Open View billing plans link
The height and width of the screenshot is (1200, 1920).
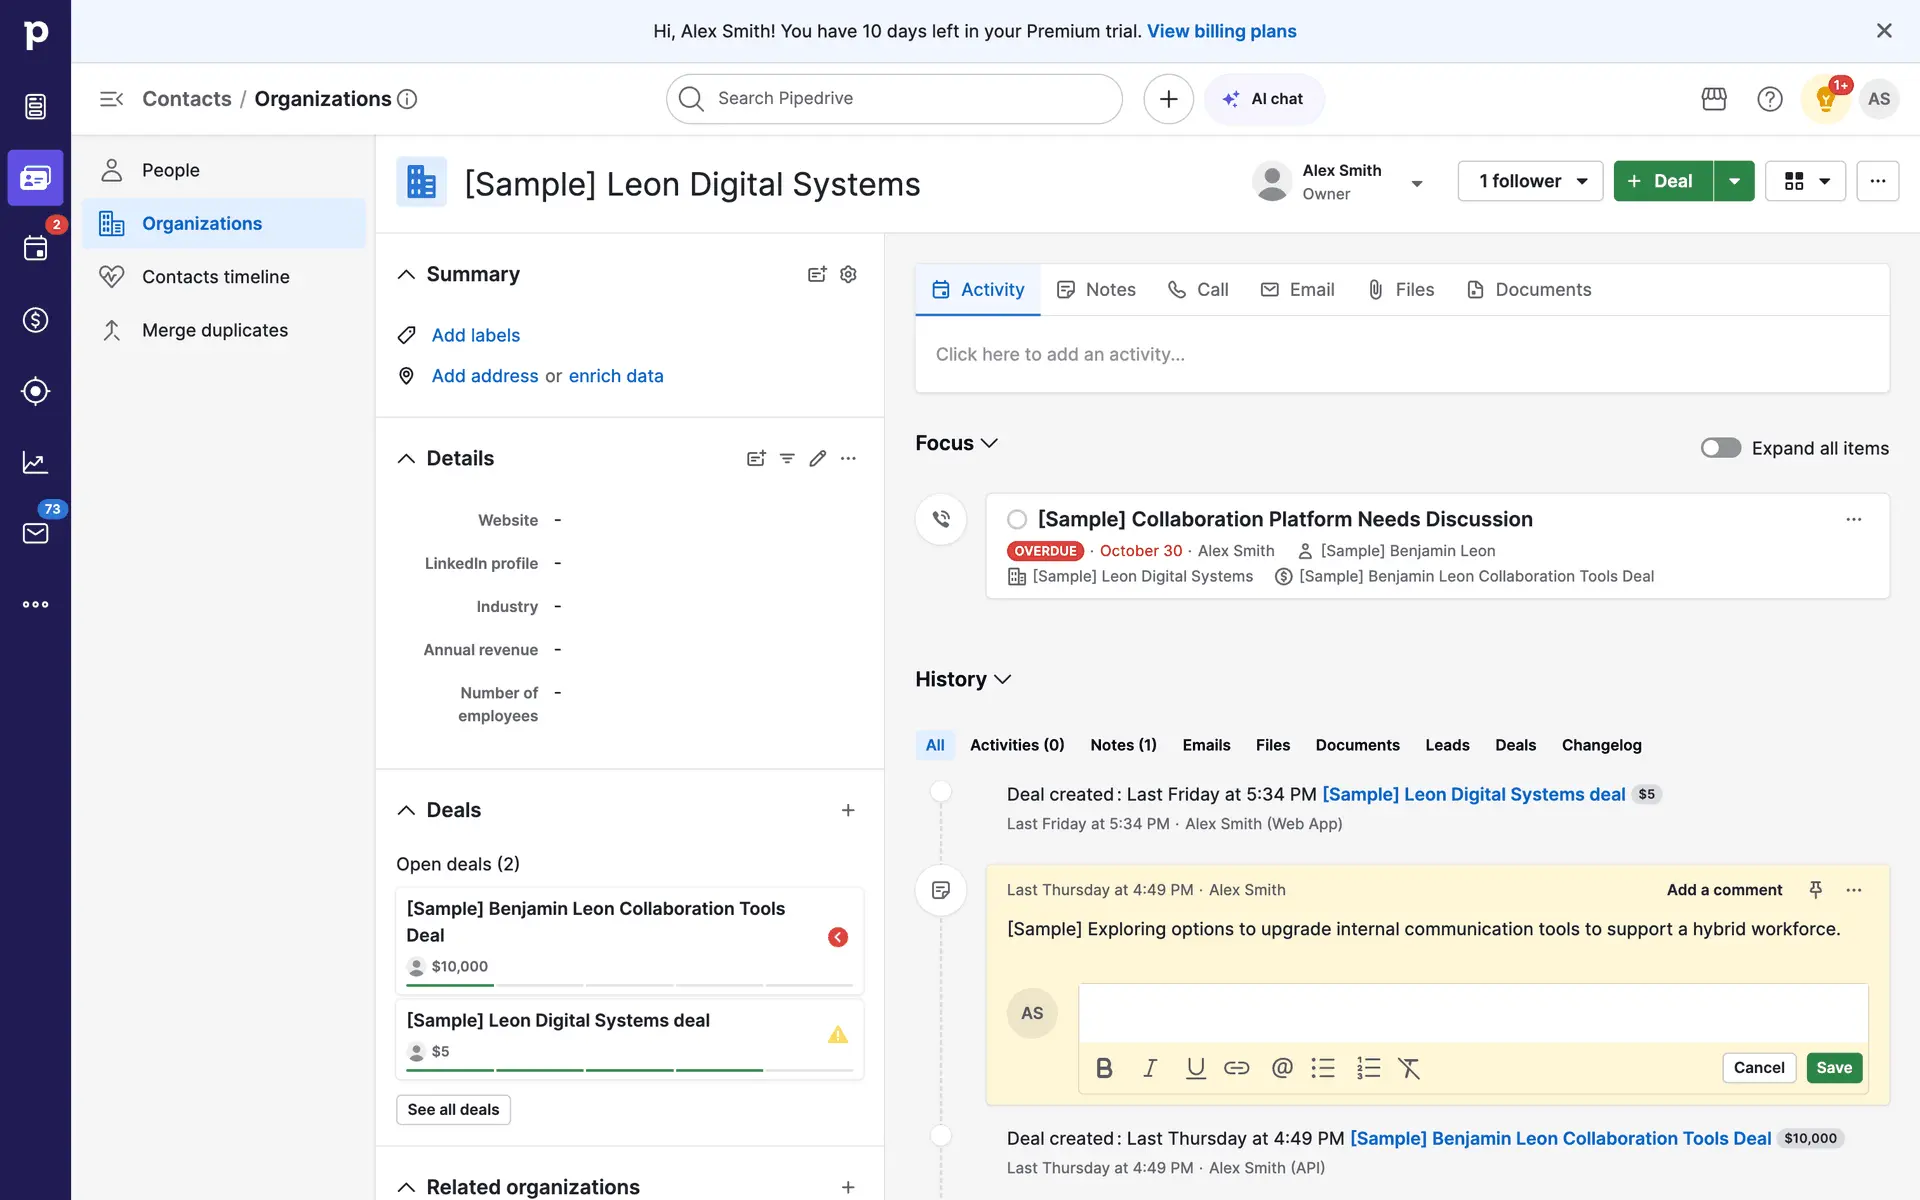[1221, 31]
